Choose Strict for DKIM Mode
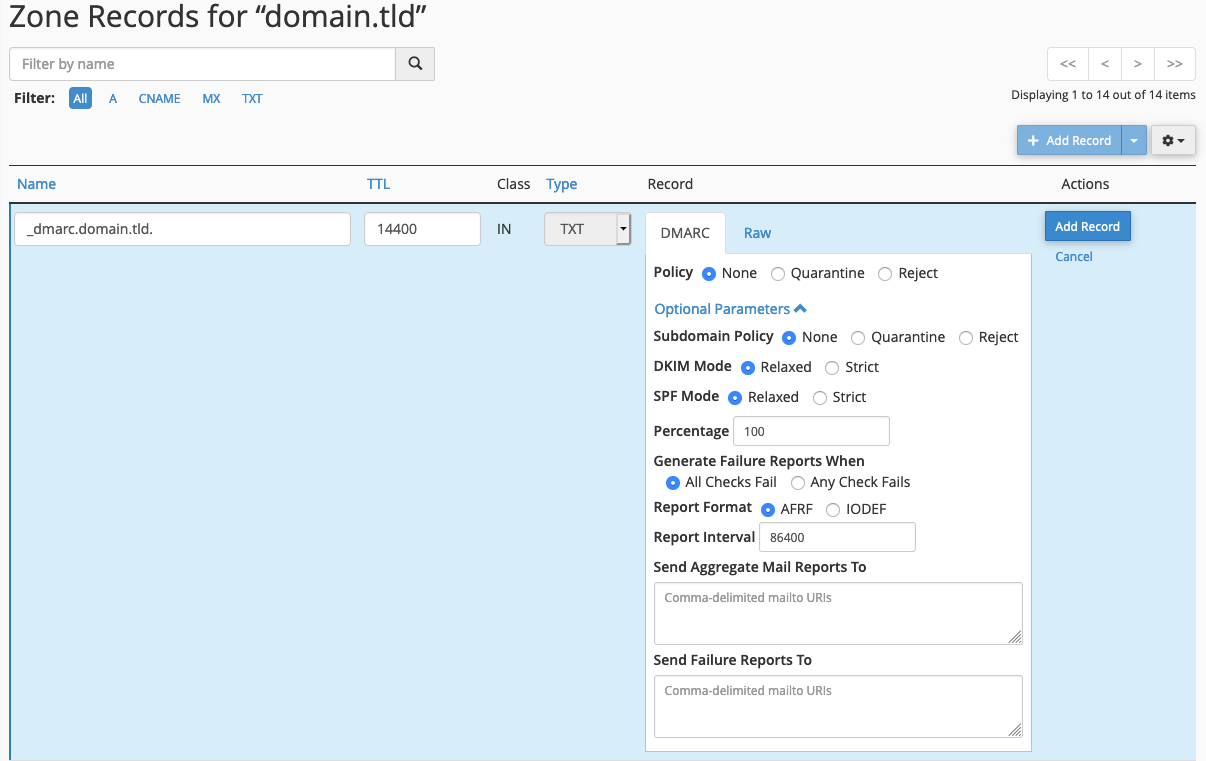 (832, 368)
